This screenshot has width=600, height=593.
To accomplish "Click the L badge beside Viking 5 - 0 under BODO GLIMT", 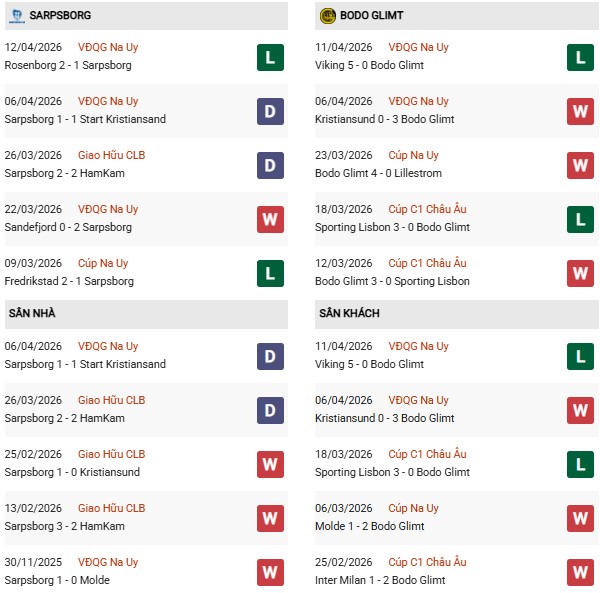I will click(x=580, y=57).
